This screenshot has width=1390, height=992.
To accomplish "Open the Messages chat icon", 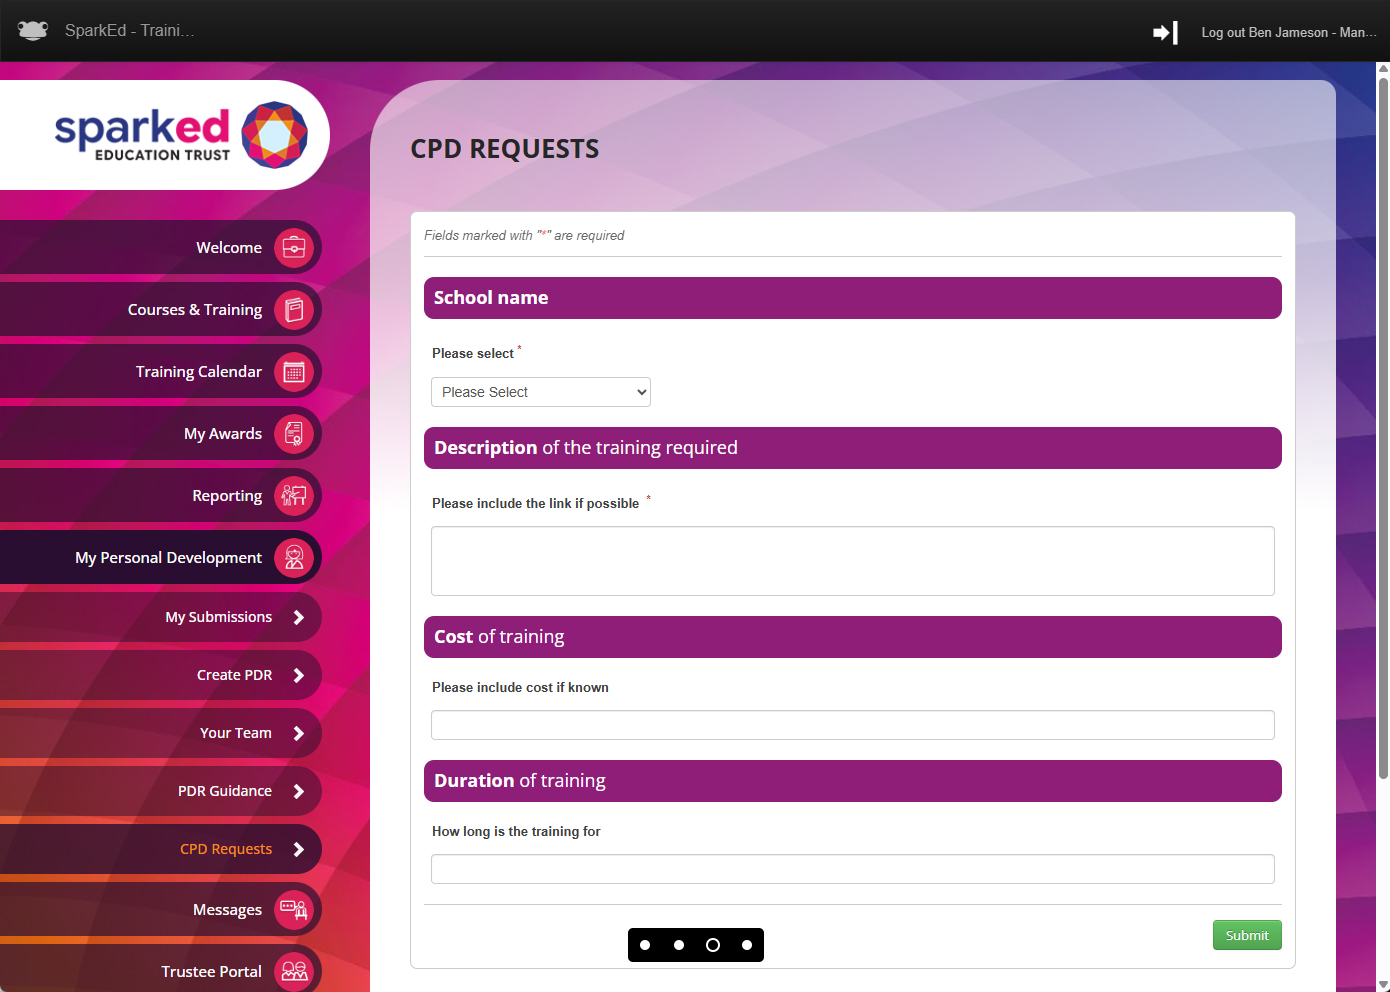I will [294, 910].
